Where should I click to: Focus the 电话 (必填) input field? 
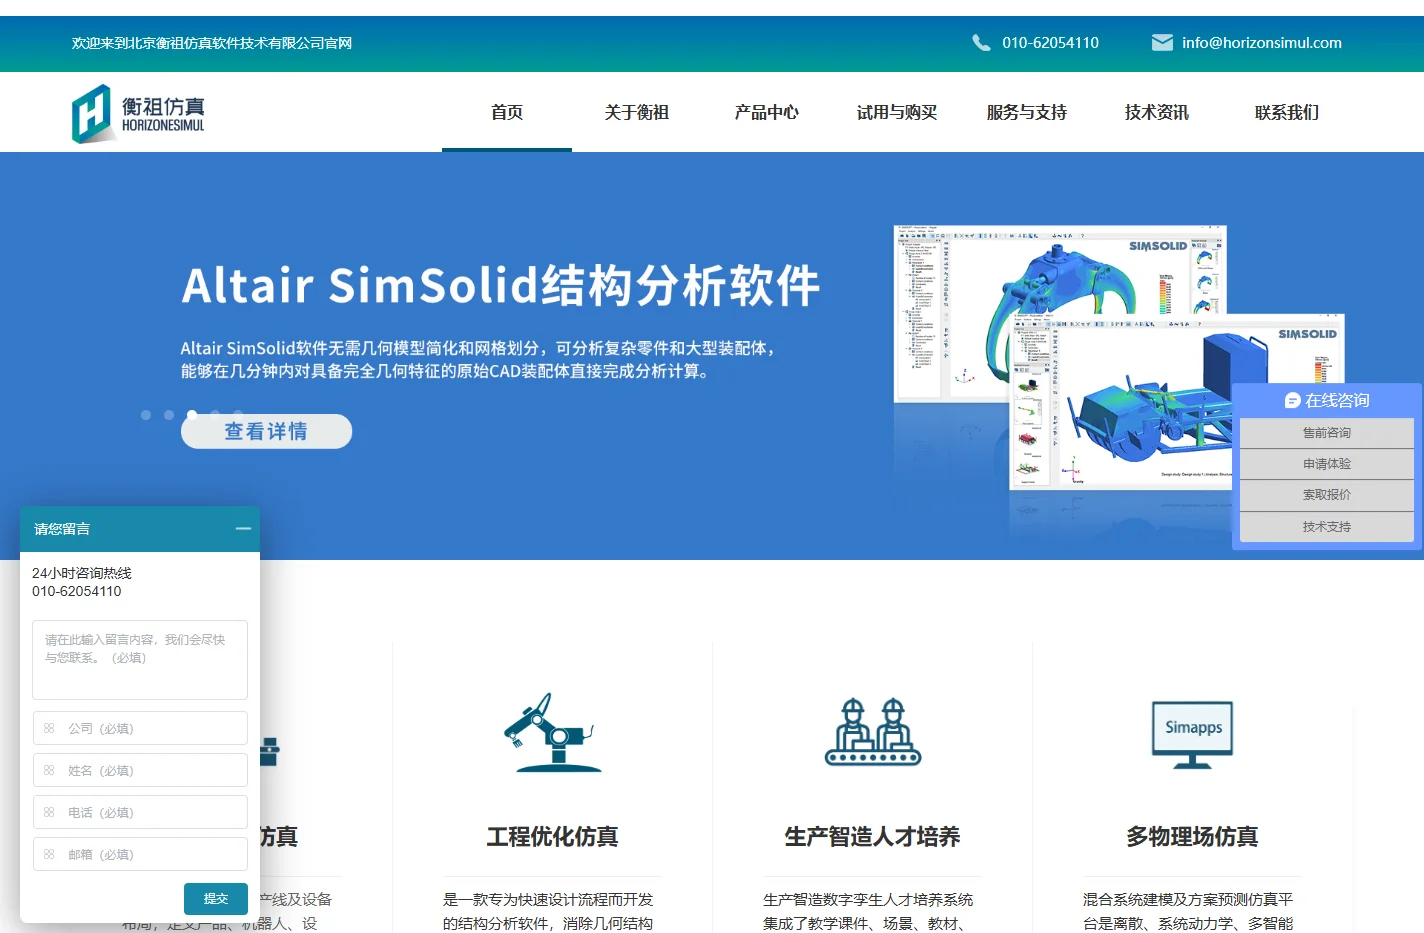tap(140, 812)
